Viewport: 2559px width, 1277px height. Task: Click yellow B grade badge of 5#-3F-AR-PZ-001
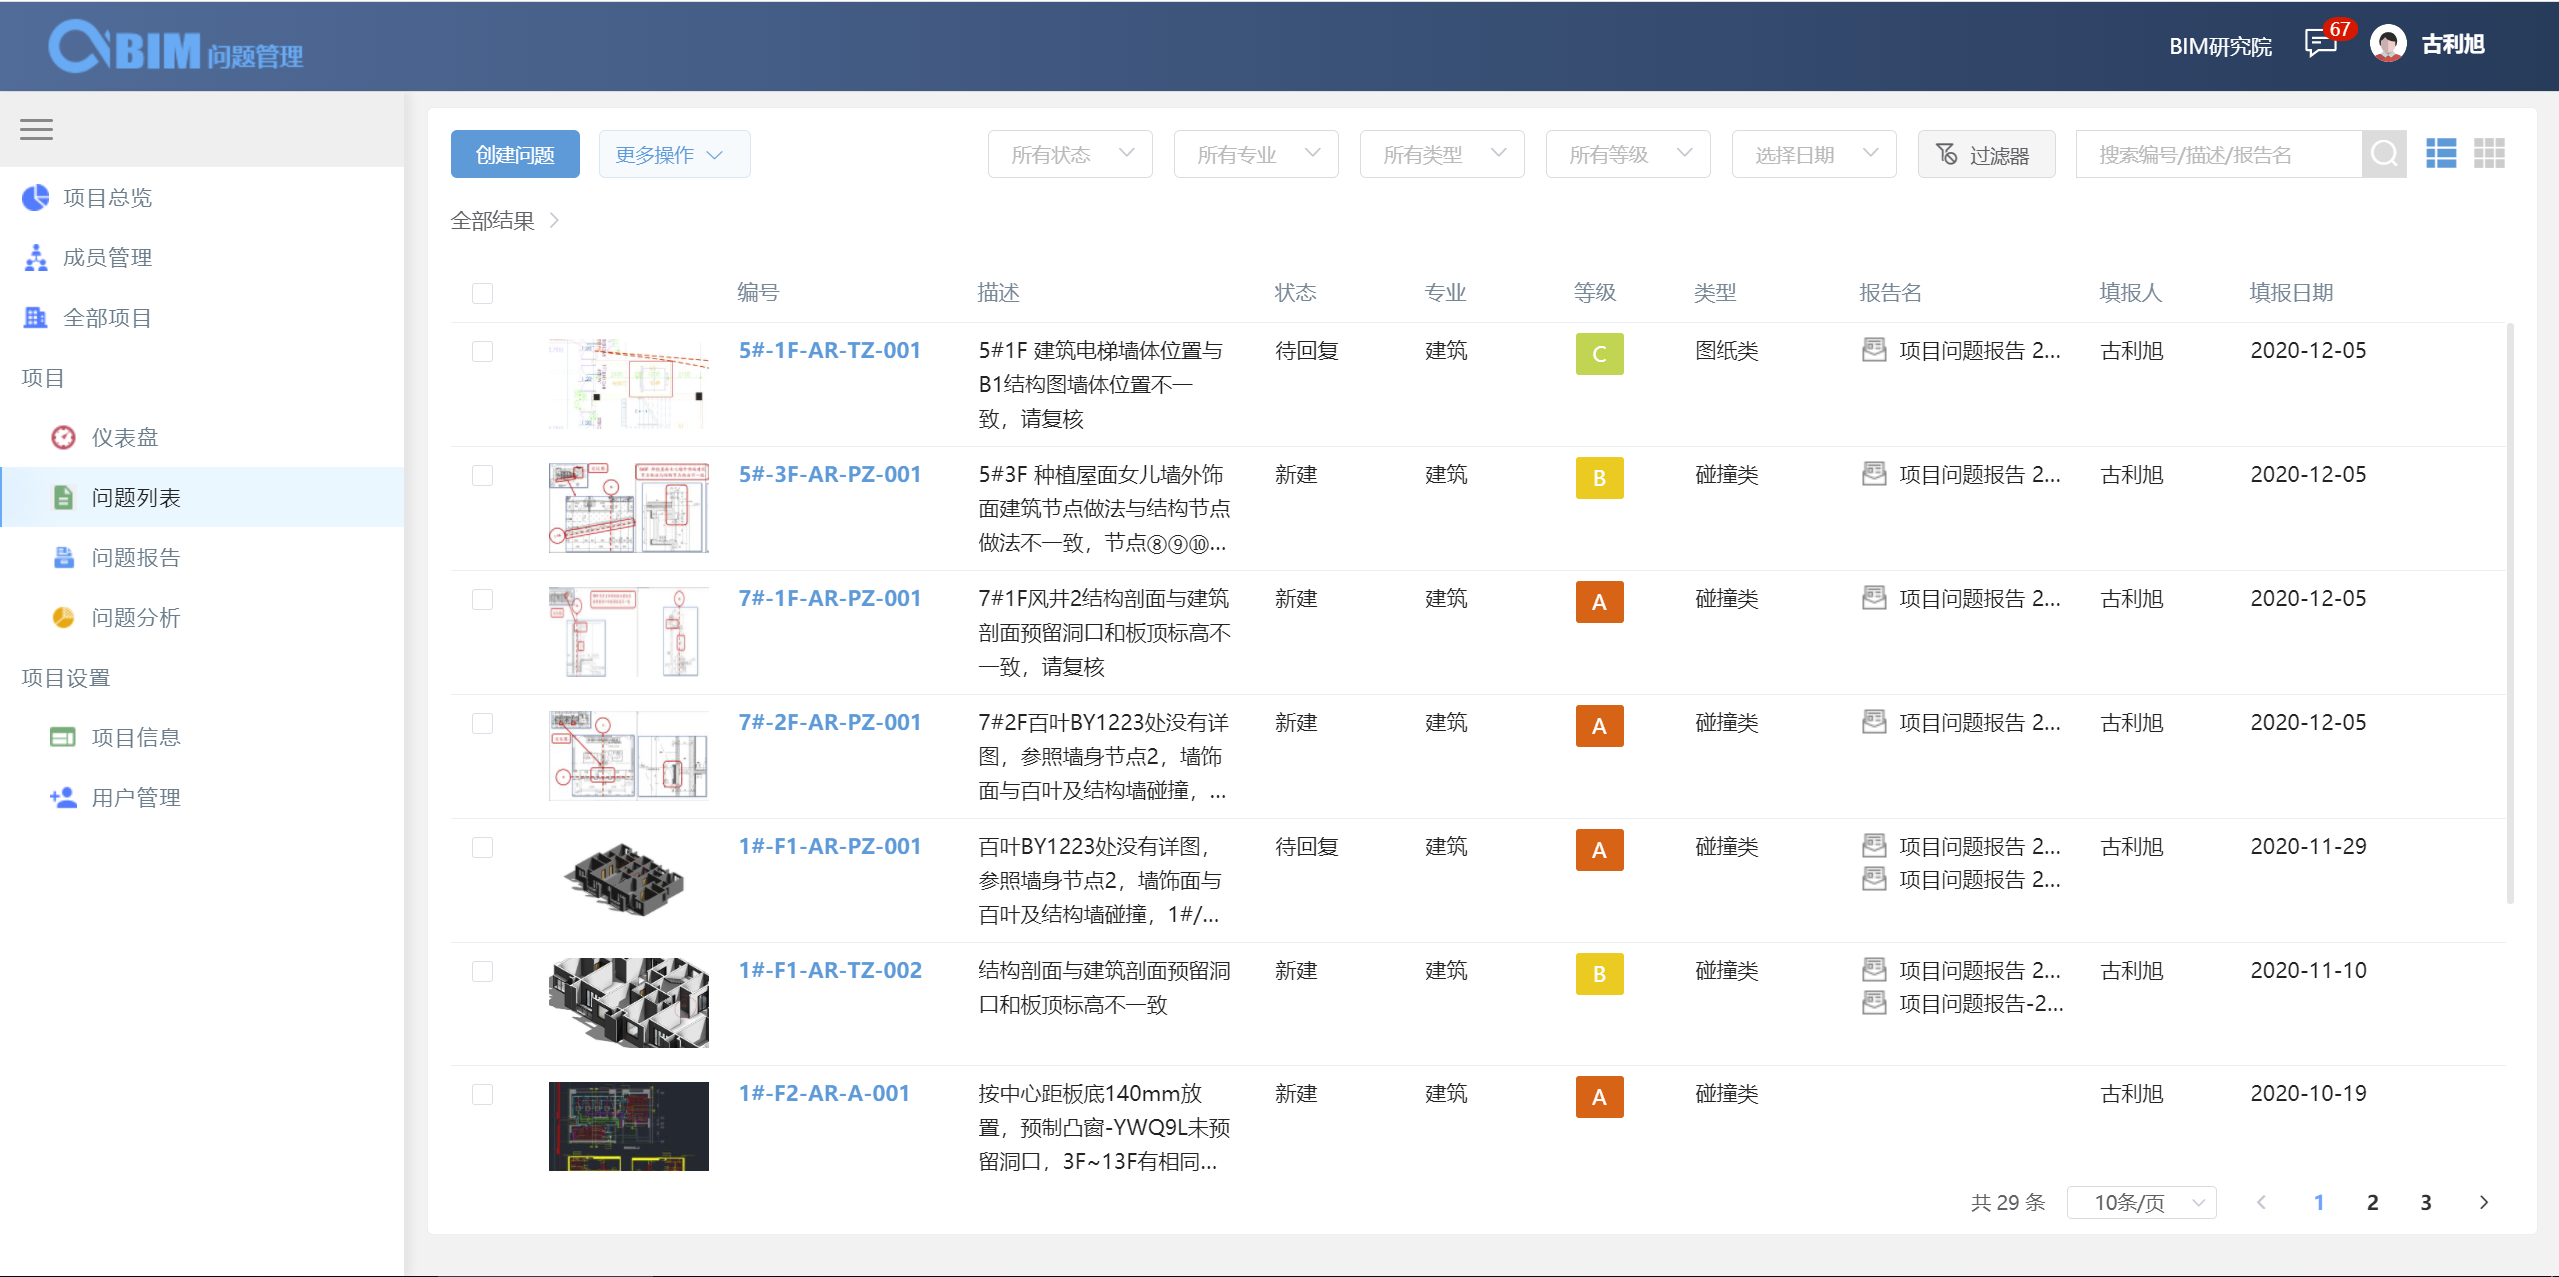point(1598,478)
